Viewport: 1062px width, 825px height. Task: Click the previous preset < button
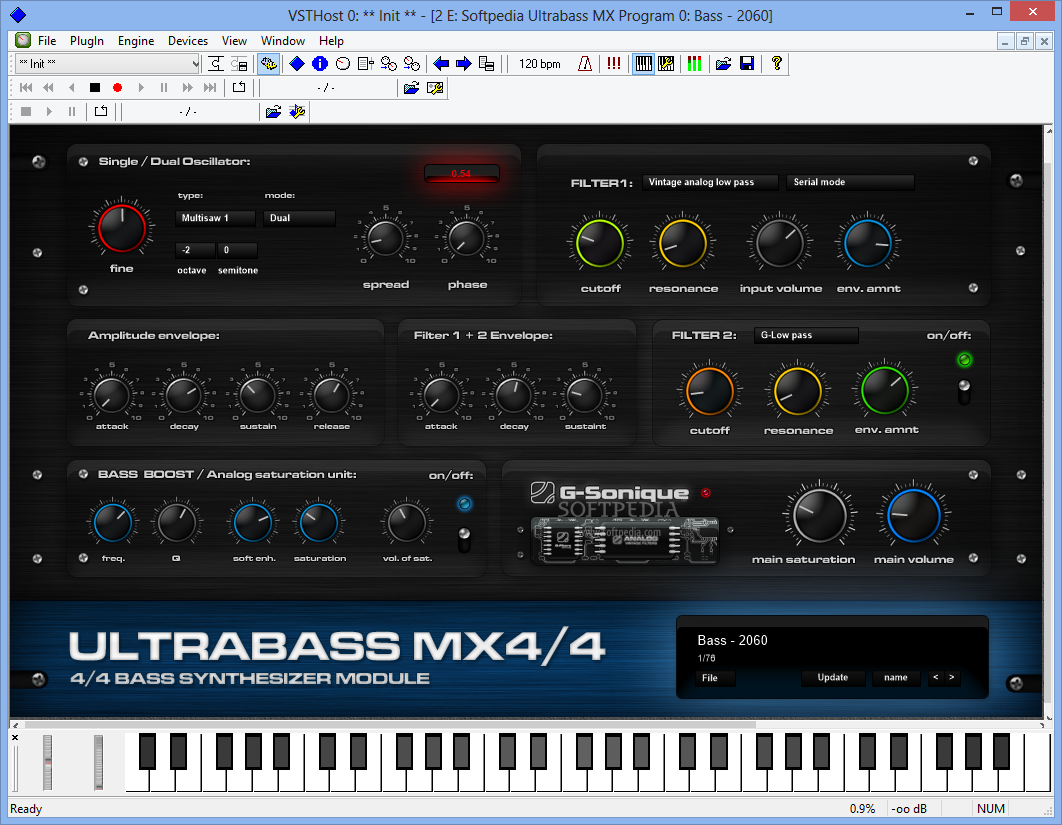pyautogui.click(x=935, y=677)
